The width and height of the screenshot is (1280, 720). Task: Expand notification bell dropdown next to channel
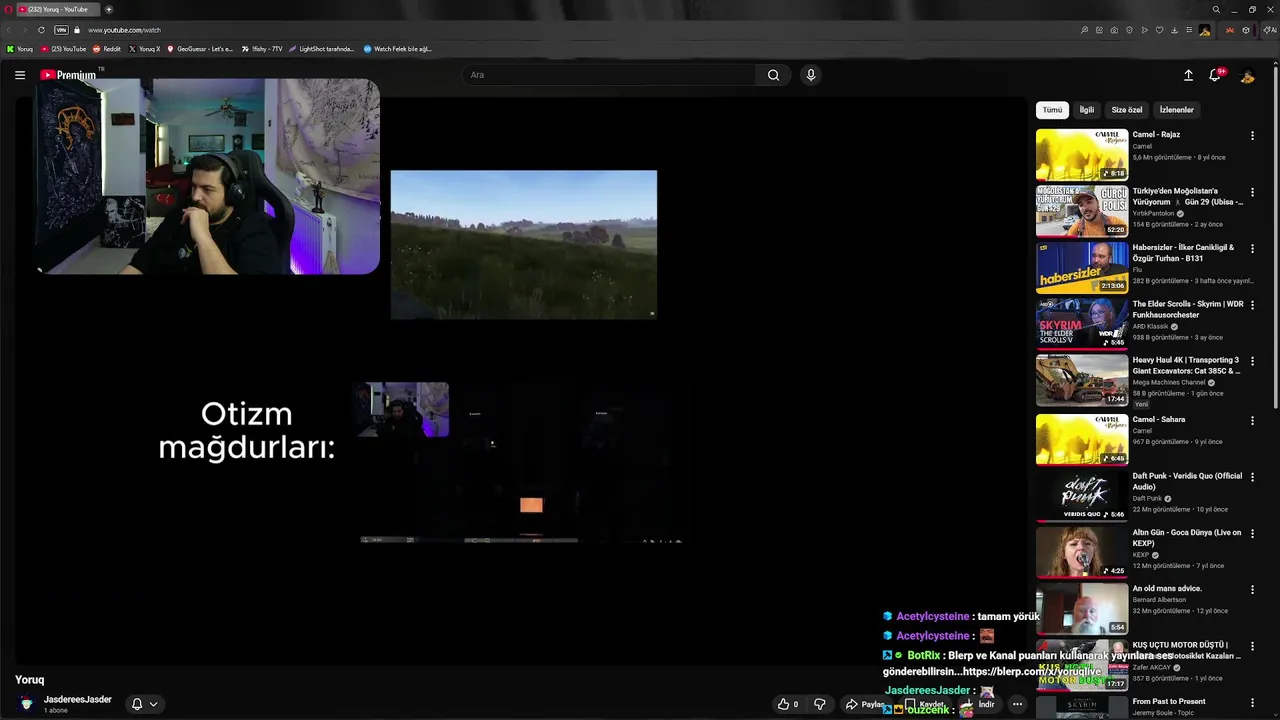coord(145,704)
